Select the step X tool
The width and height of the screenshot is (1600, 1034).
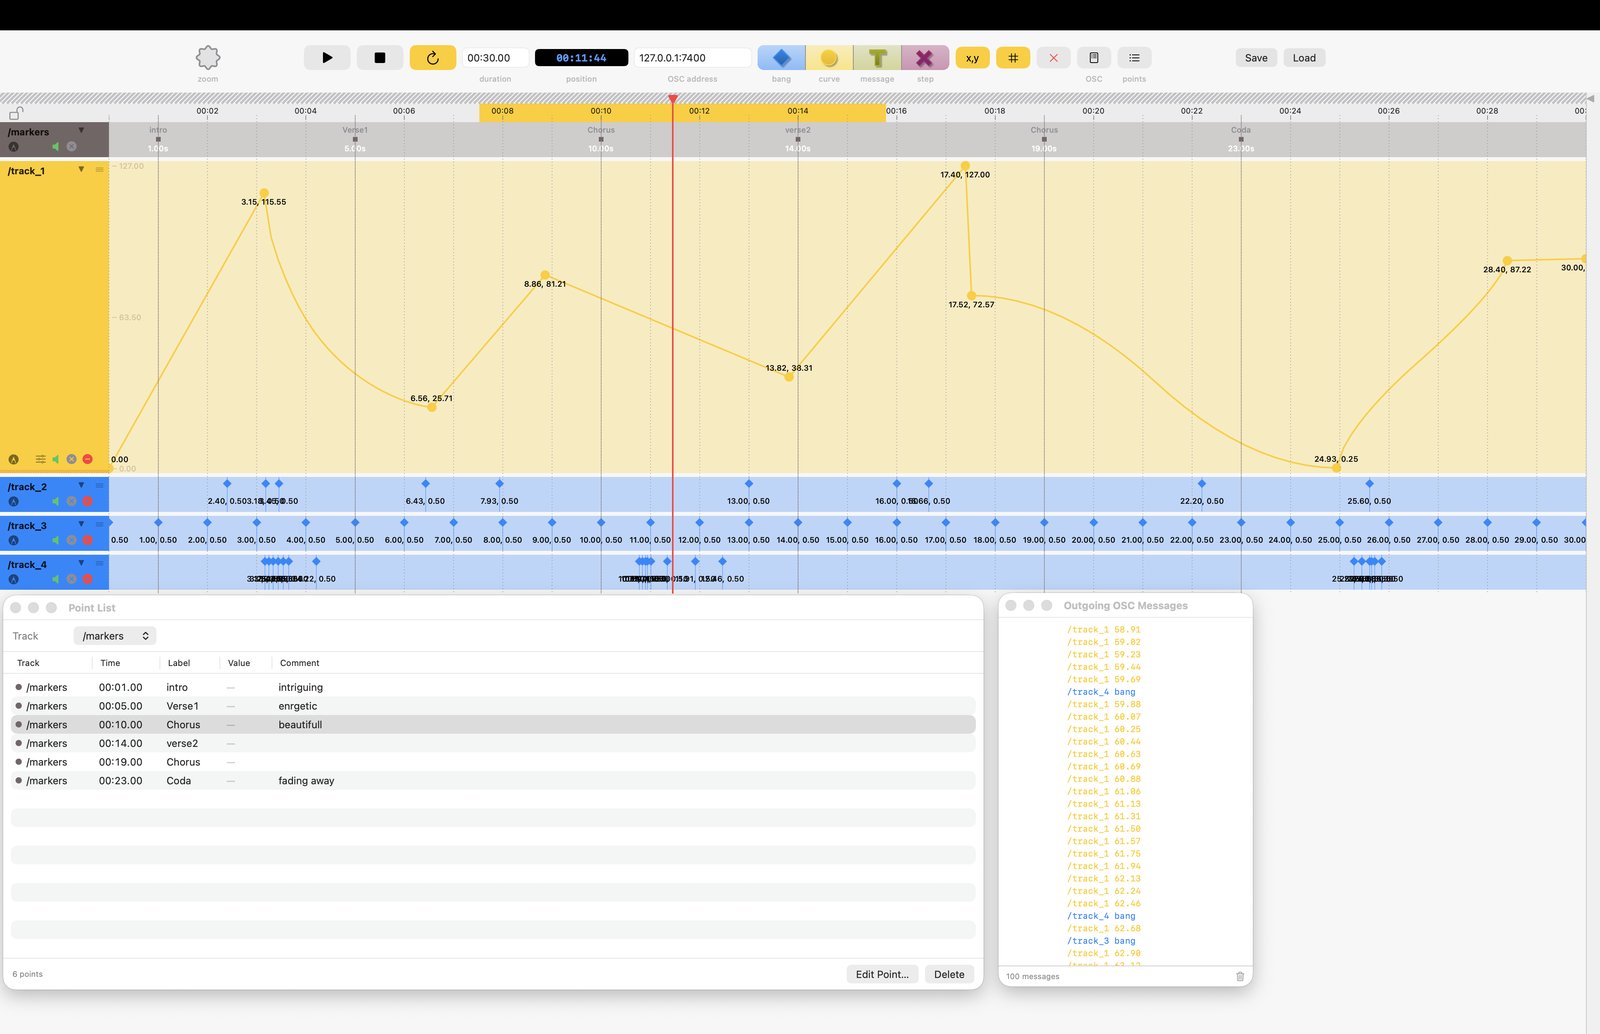925,58
